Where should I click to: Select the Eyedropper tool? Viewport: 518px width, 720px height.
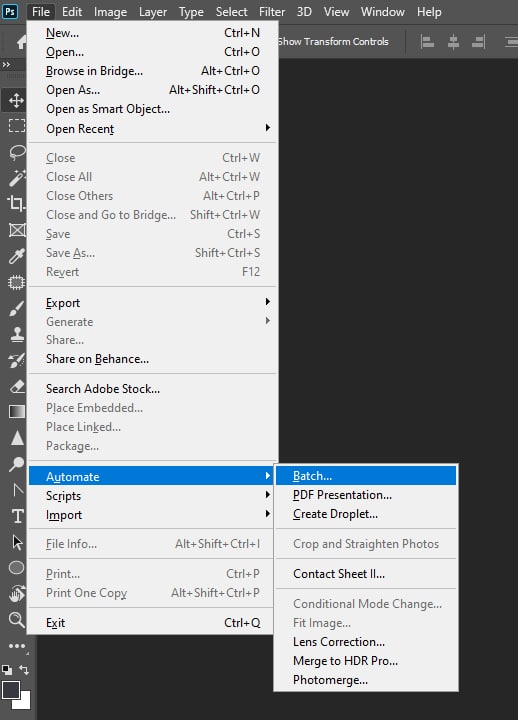17,256
